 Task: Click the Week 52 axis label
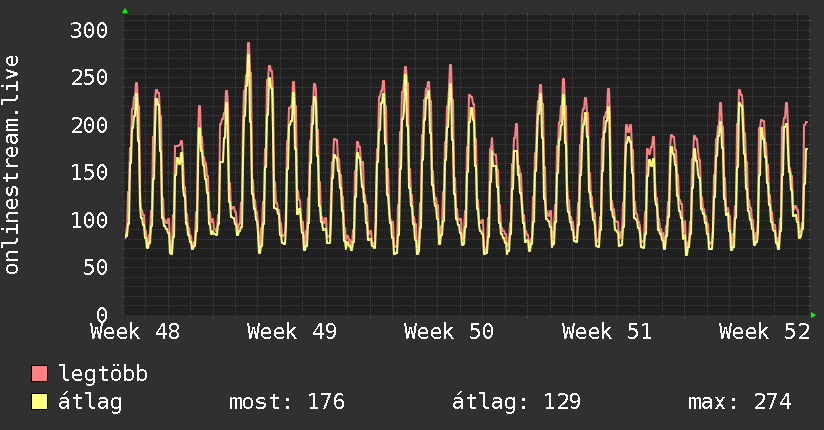pos(765,332)
